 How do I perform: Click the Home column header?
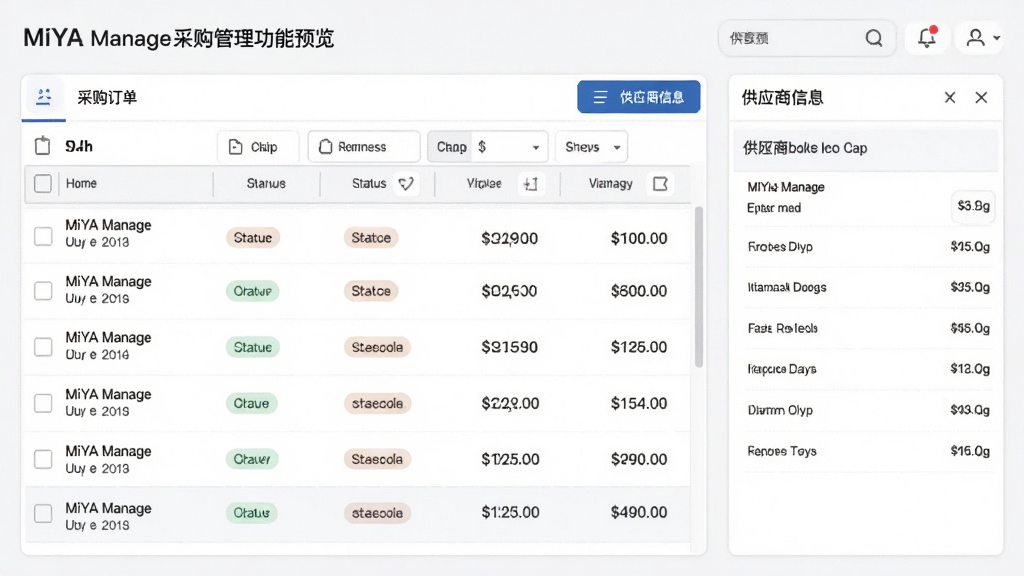pos(81,184)
